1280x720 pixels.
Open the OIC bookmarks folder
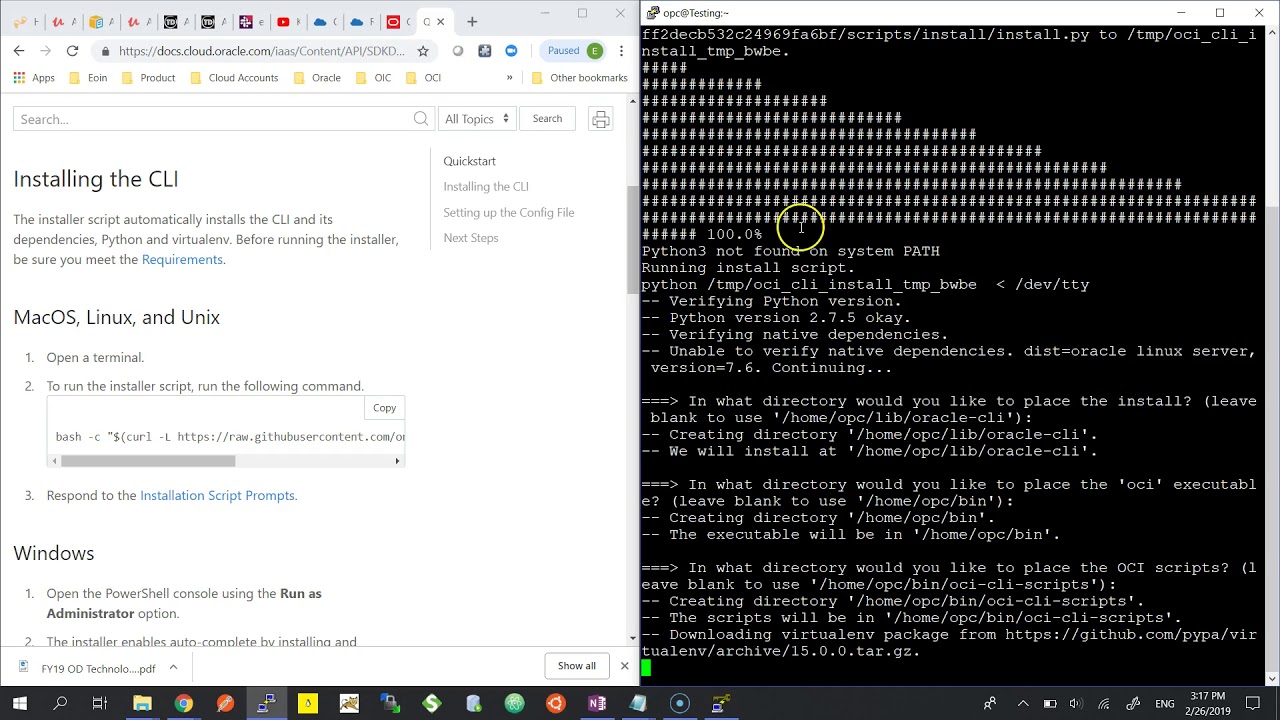[373, 77]
